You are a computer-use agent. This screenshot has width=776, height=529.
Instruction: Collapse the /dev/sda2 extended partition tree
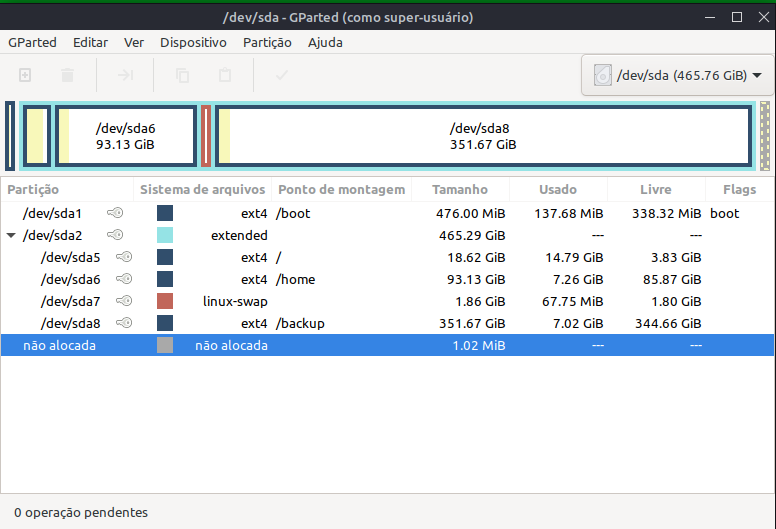point(11,236)
